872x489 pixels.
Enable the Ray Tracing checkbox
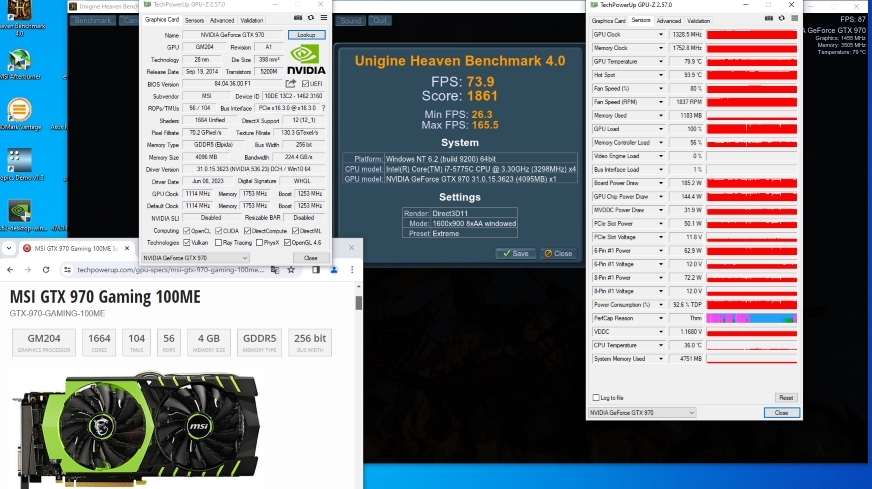click(219, 243)
